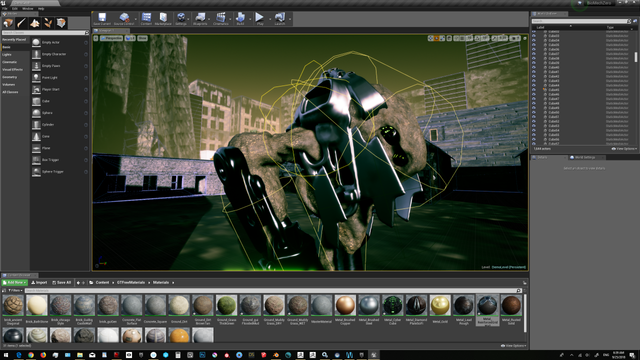Screen dimensions: 640x360
Task: Open World Outliner View Options
Action: coord(624,149)
